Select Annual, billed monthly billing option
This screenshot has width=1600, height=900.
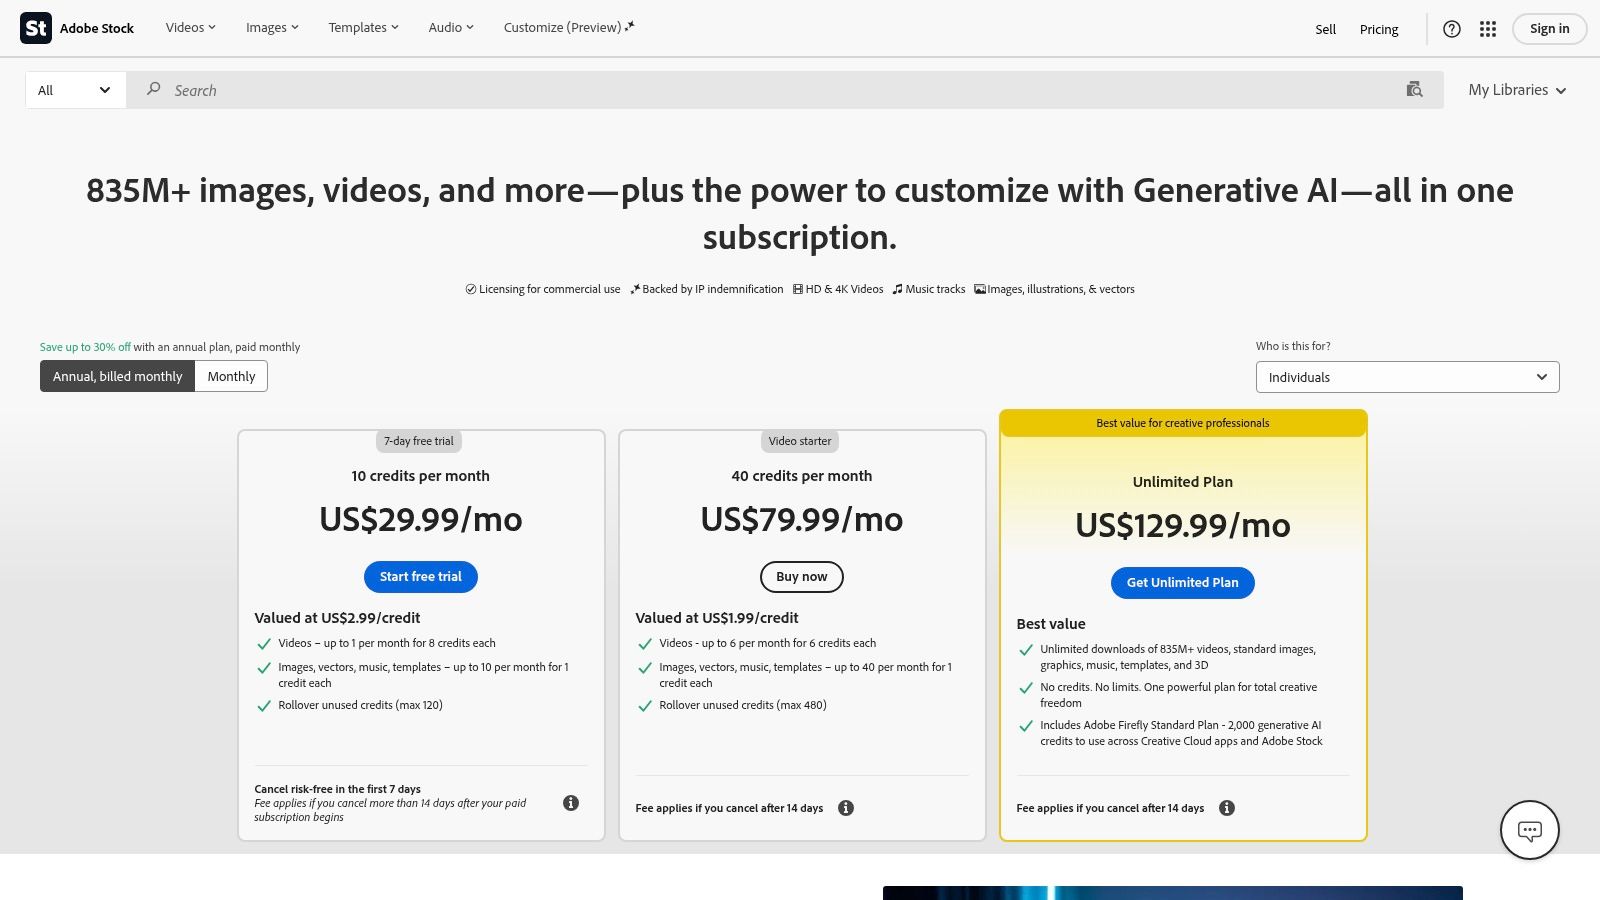click(x=117, y=376)
